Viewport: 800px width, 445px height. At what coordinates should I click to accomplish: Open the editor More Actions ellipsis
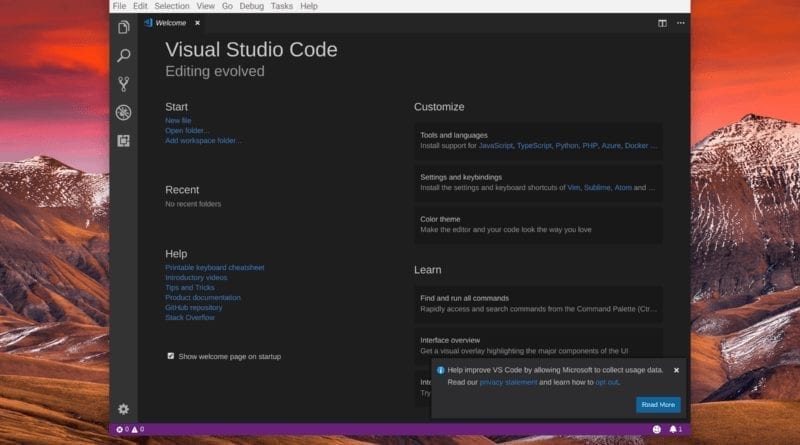click(681, 23)
